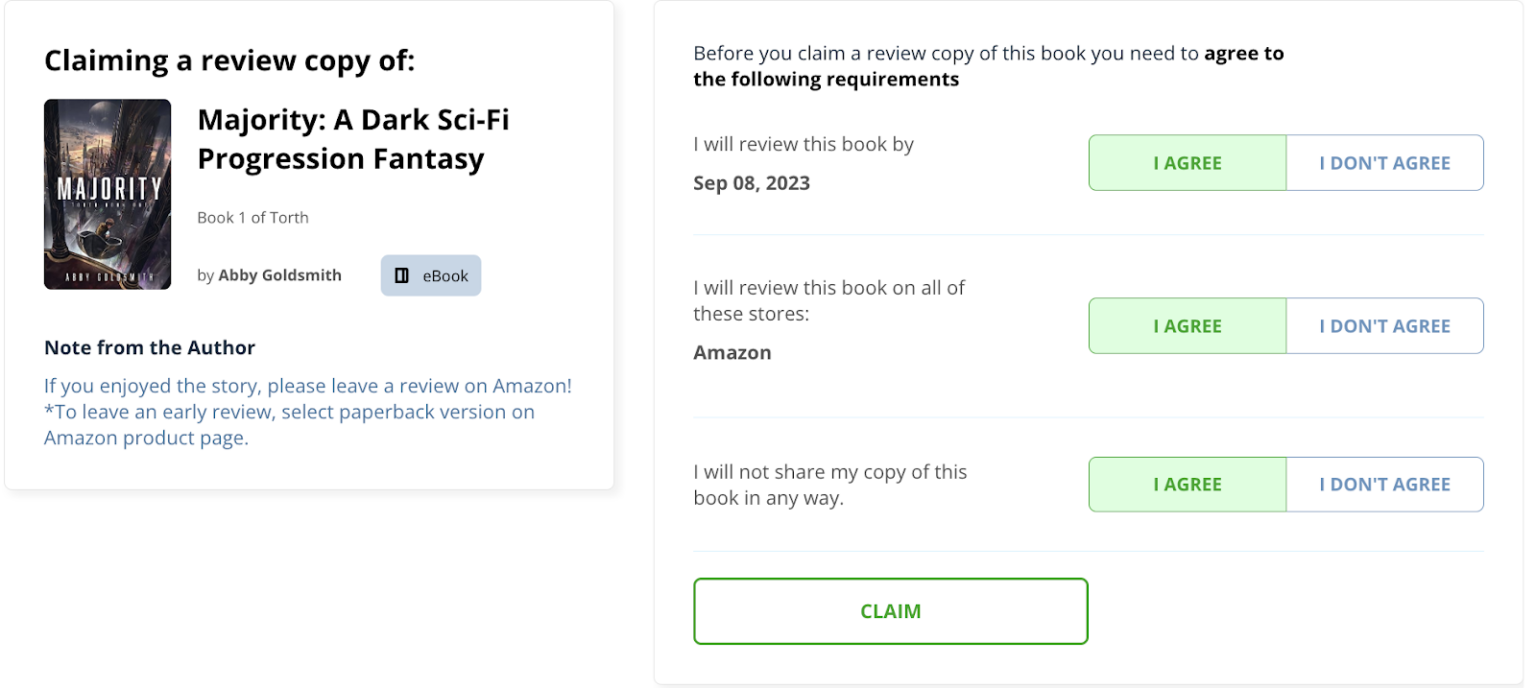Agree not to share your copy
The image size is (1536, 688).
pos(1187,484)
